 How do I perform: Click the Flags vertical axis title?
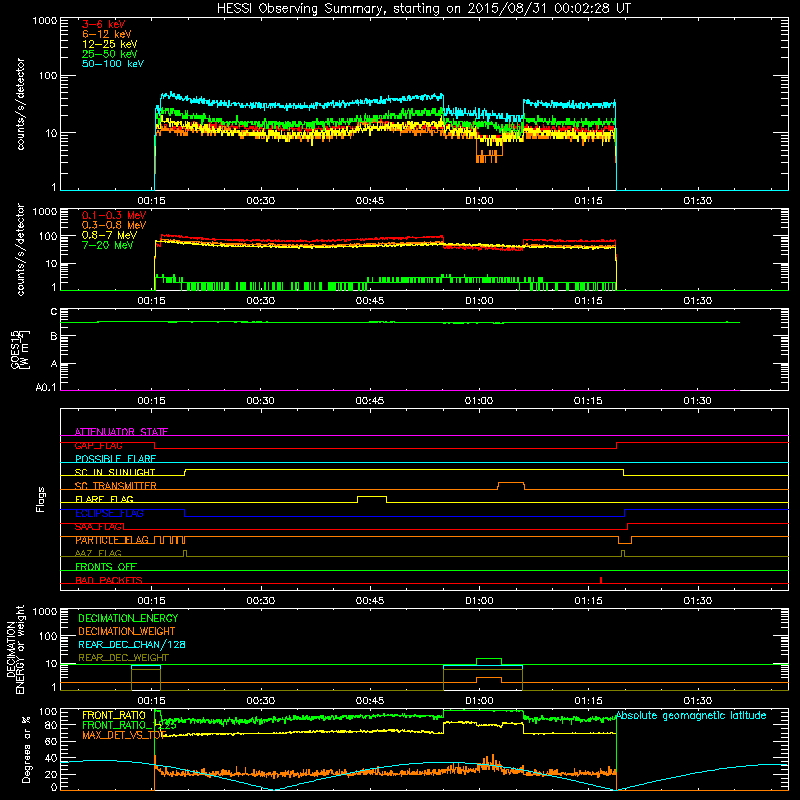pyautogui.click(x=40, y=499)
